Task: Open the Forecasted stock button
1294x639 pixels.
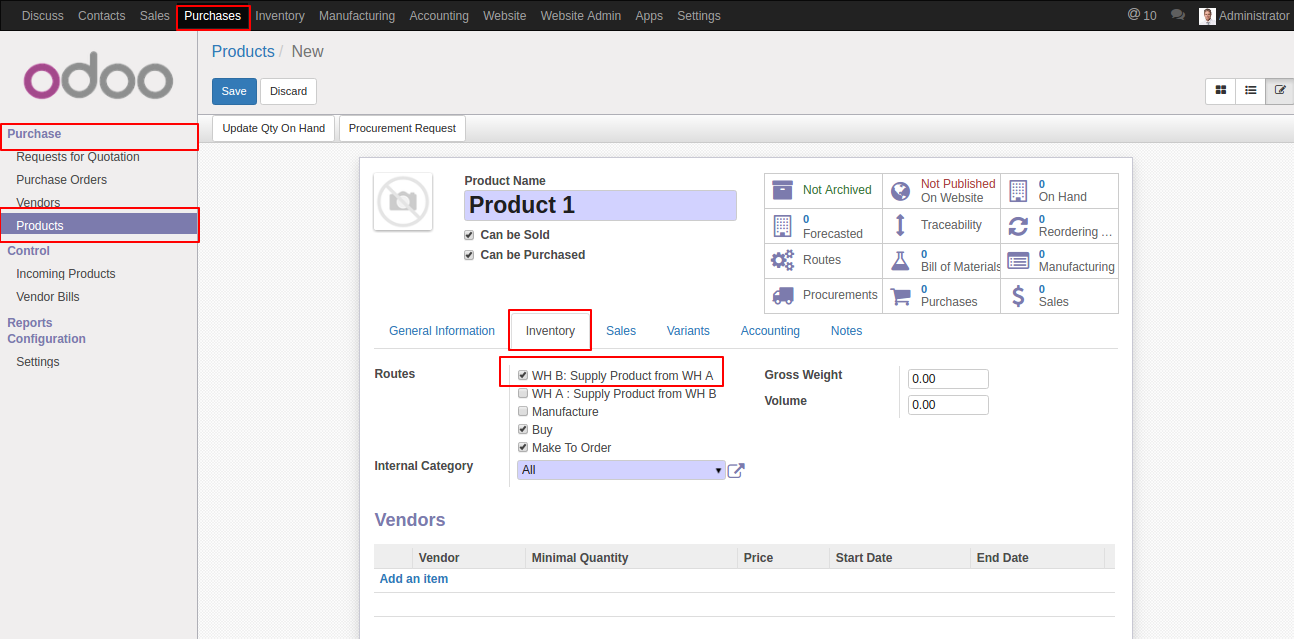Action: pos(823,226)
